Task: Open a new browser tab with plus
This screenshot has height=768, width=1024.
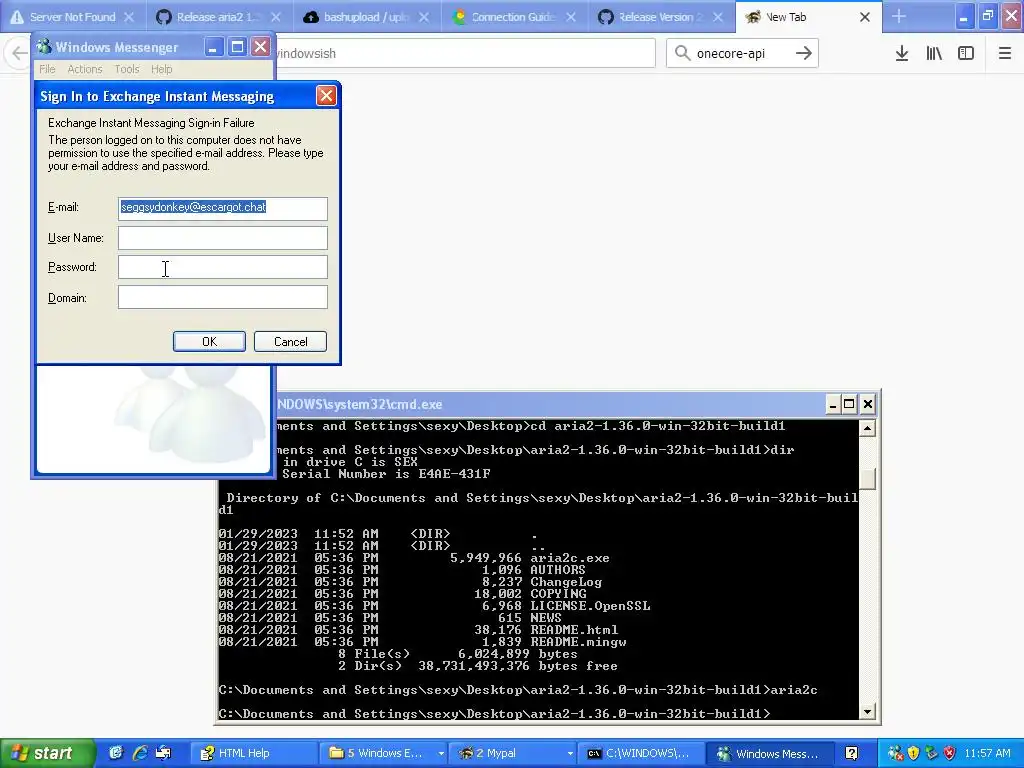Action: click(x=899, y=17)
